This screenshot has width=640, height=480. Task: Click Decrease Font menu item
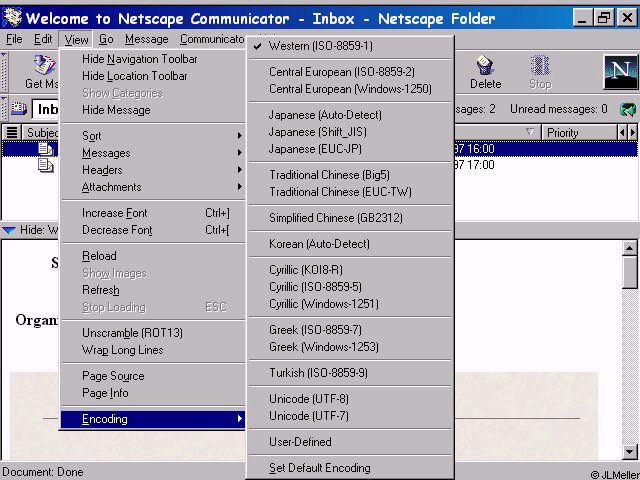click(153, 230)
